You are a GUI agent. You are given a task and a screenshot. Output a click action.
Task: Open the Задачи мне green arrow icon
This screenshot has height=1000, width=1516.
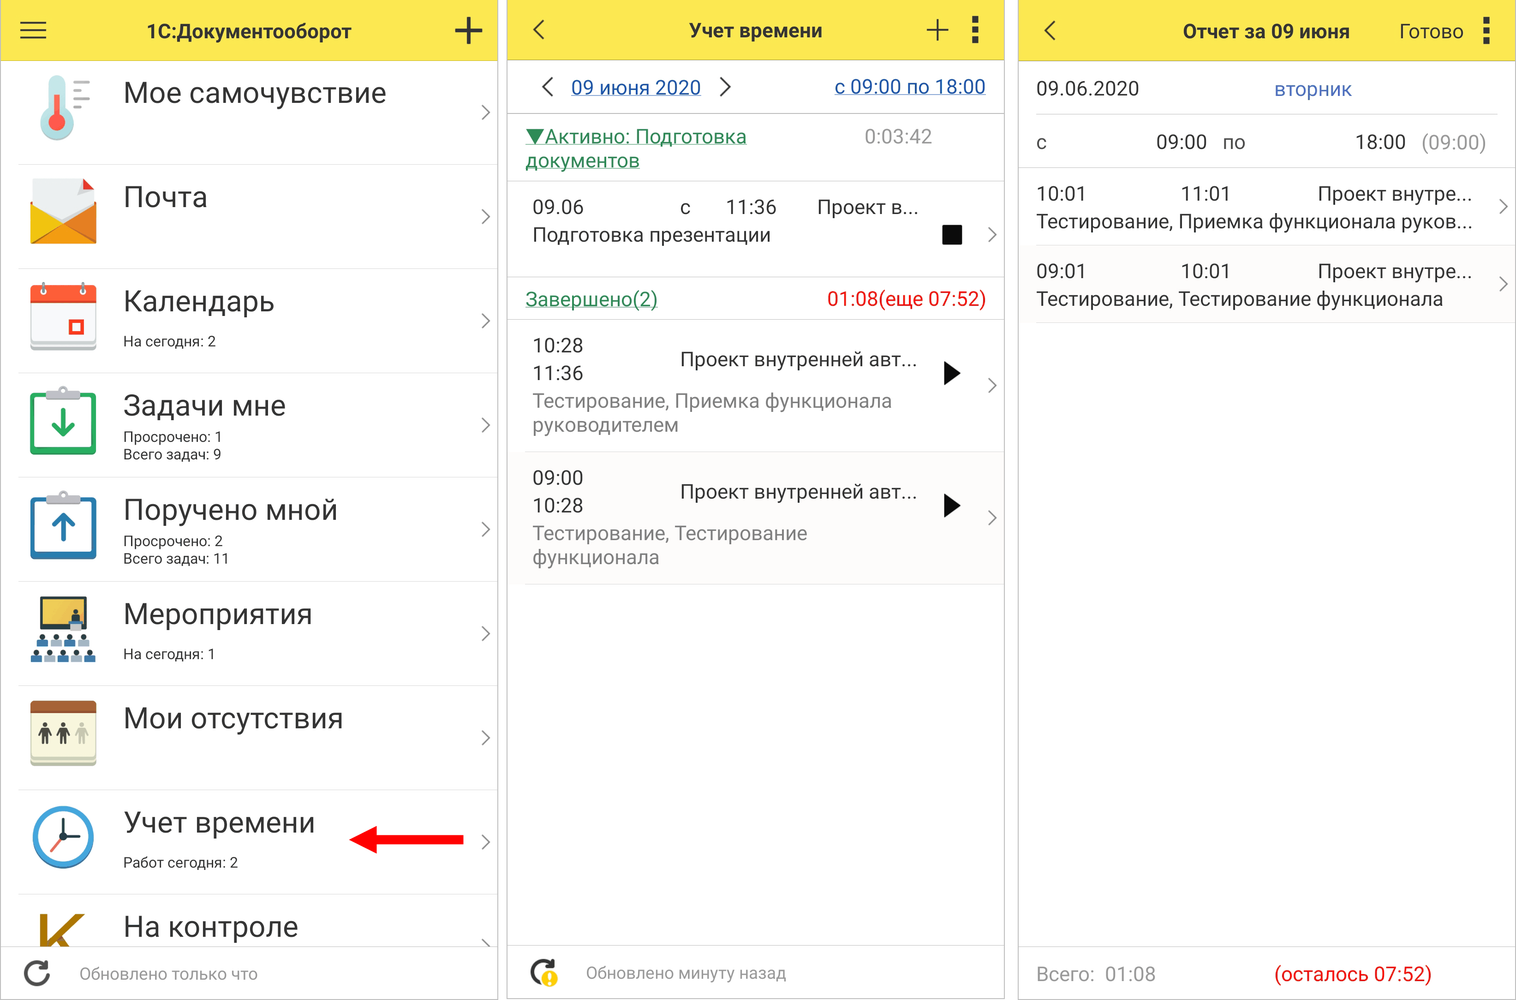click(64, 421)
